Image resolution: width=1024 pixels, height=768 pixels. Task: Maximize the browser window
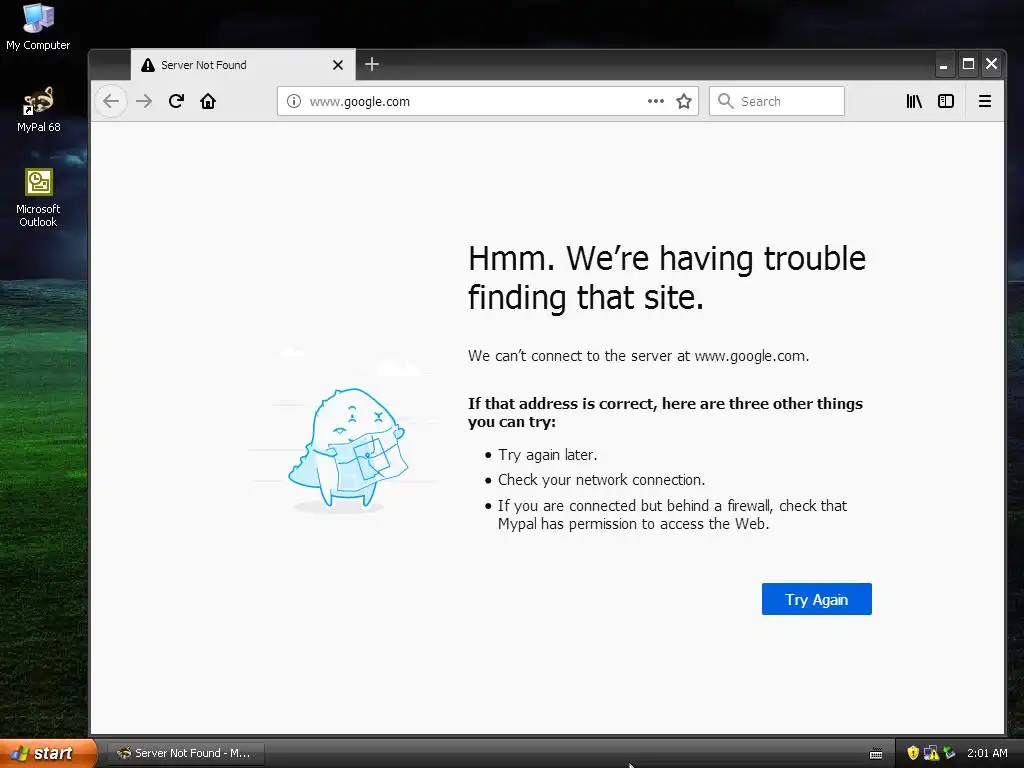pos(968,64)
